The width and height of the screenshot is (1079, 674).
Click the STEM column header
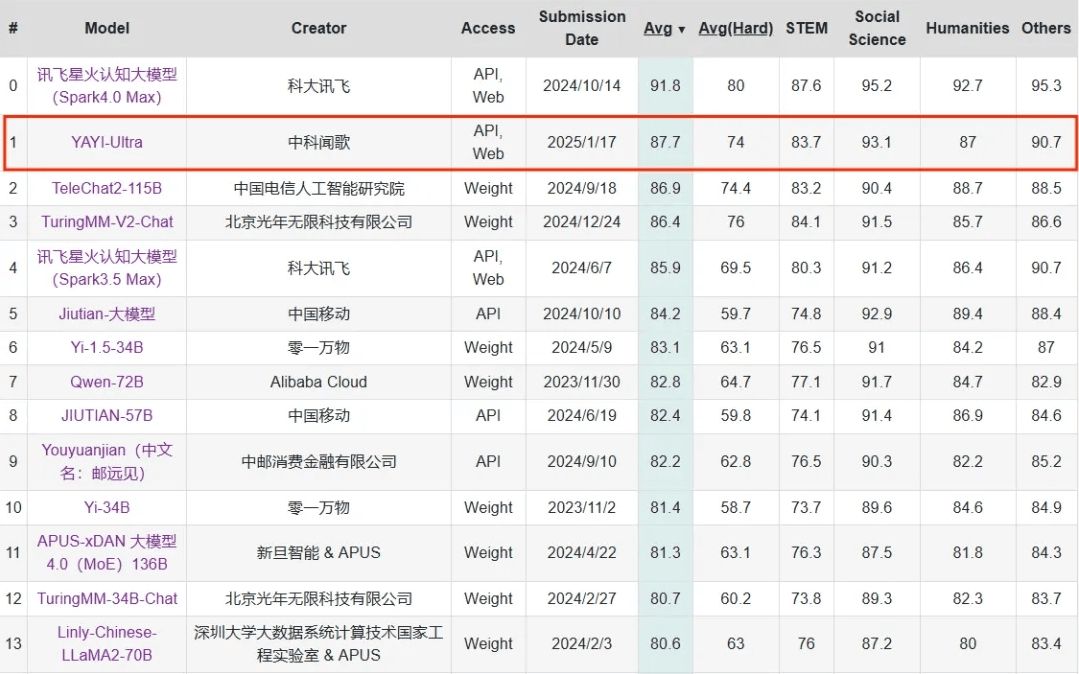806,29
